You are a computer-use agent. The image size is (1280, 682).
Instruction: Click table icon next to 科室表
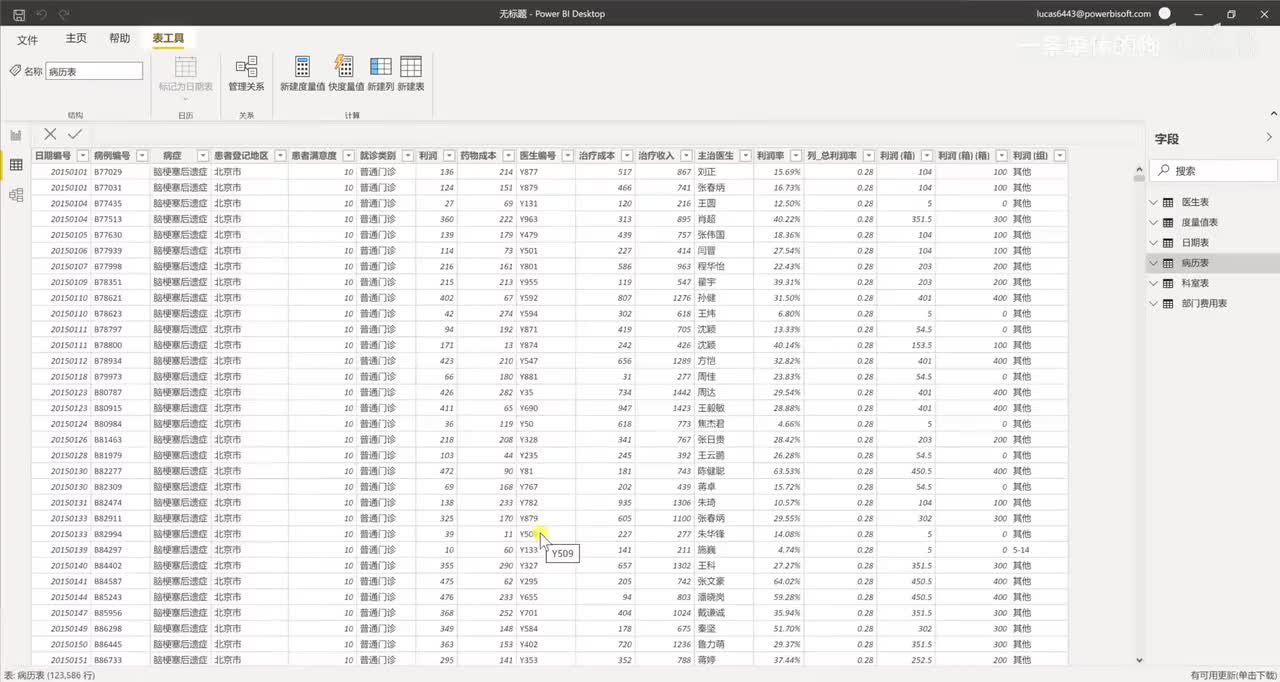point(1167,283)
